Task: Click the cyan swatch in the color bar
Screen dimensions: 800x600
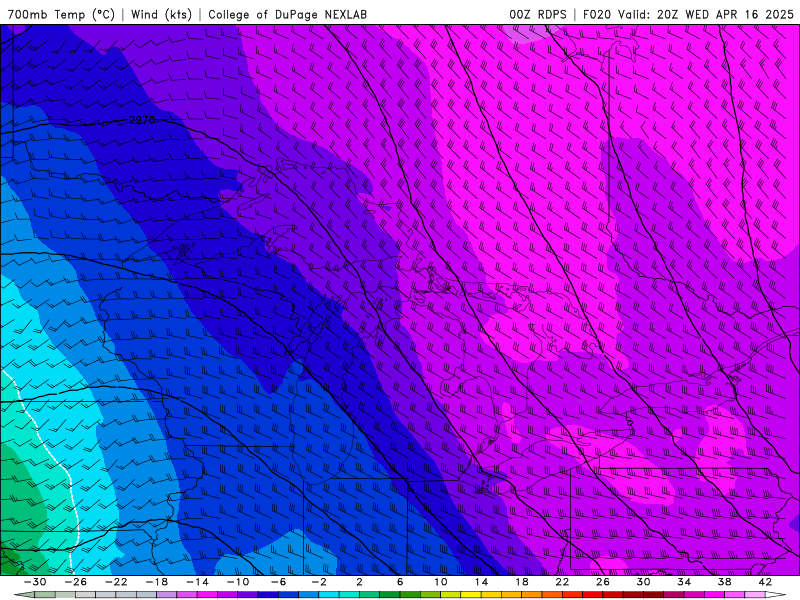Action: [x=329, y=595]
